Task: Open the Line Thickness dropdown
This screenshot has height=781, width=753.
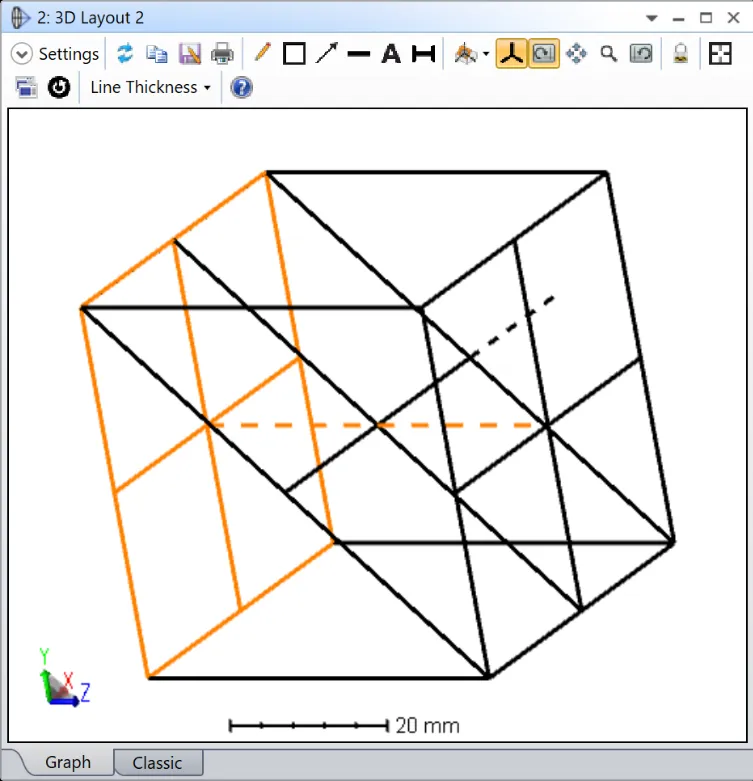Action: tap(150, 87)
